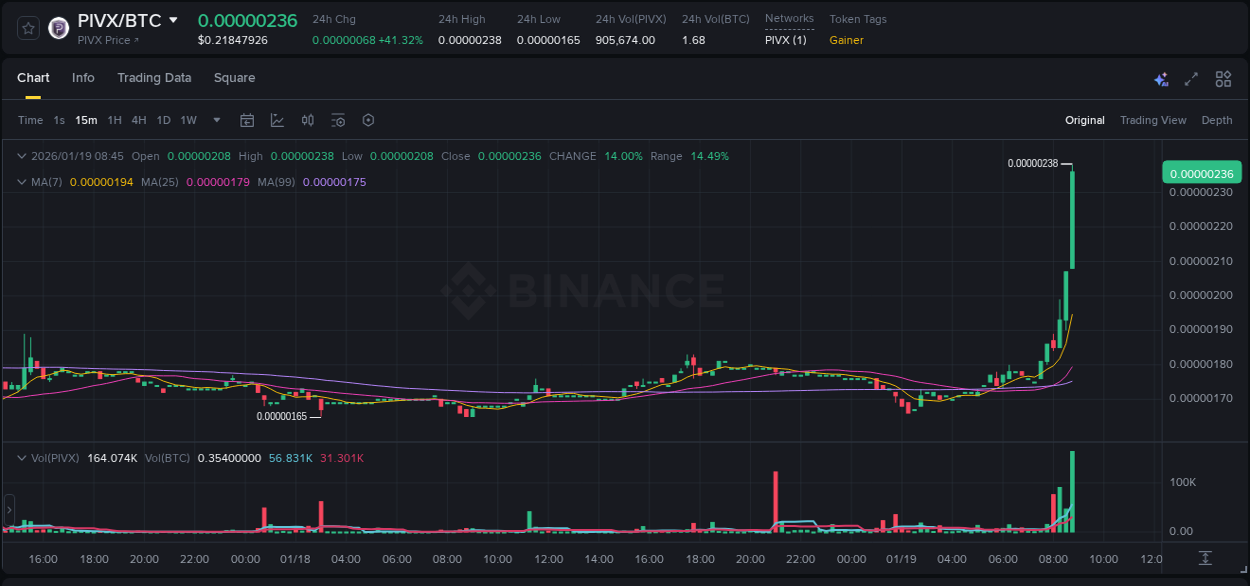Launch the Binance AI assistant icon
The width and height of the screenshot is (1250, 586).
pos(1161,78)
